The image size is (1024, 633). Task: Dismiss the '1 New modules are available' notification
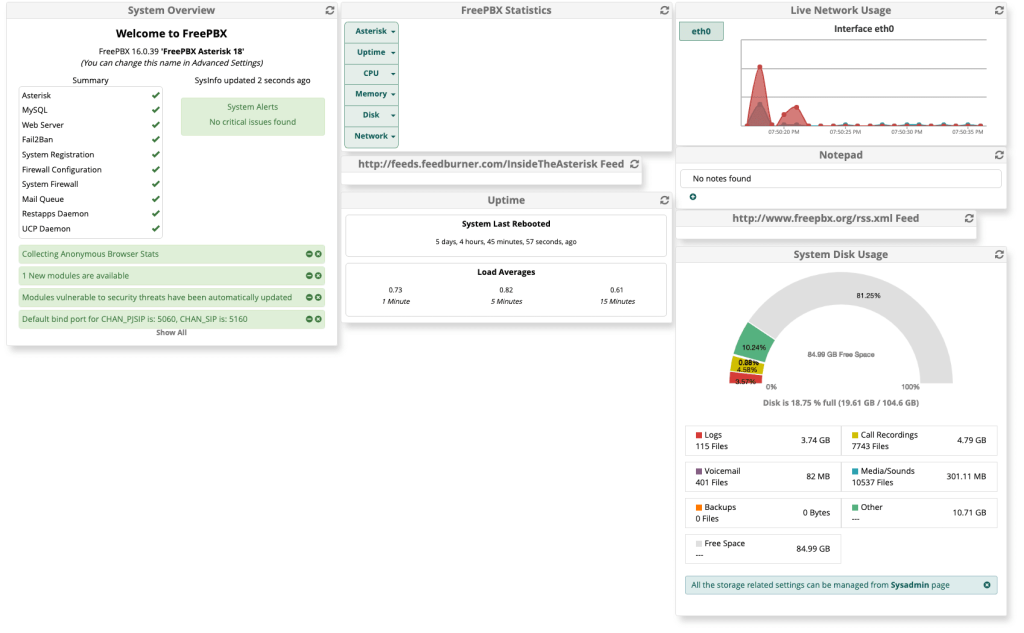pyautogui.click(x=318, y=276)
